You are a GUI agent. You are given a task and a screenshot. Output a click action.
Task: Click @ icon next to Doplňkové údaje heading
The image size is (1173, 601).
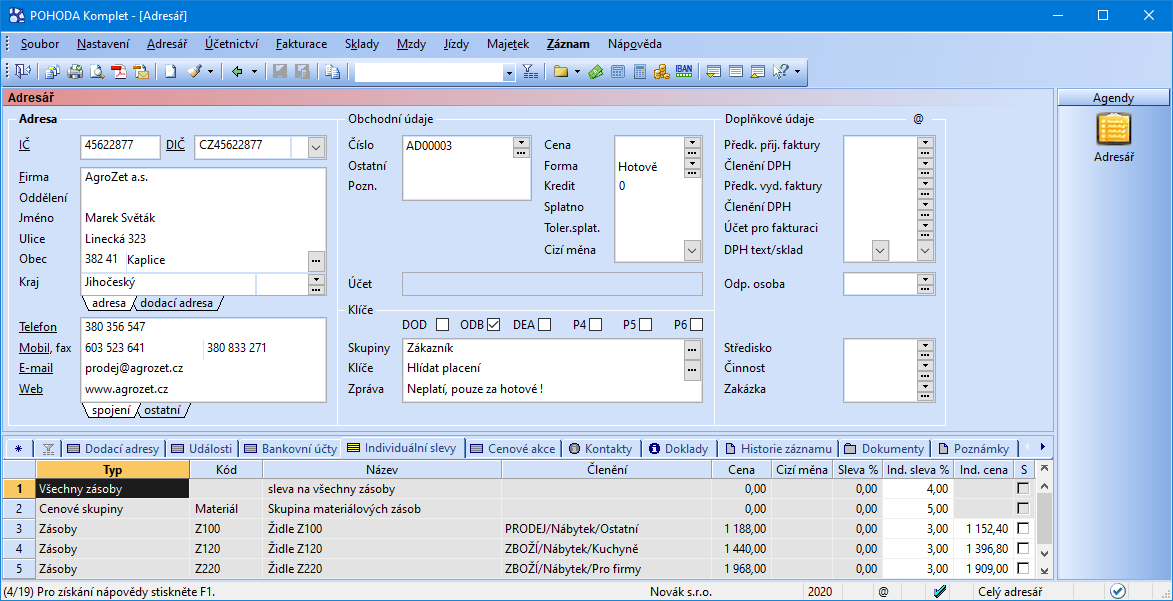919,118
